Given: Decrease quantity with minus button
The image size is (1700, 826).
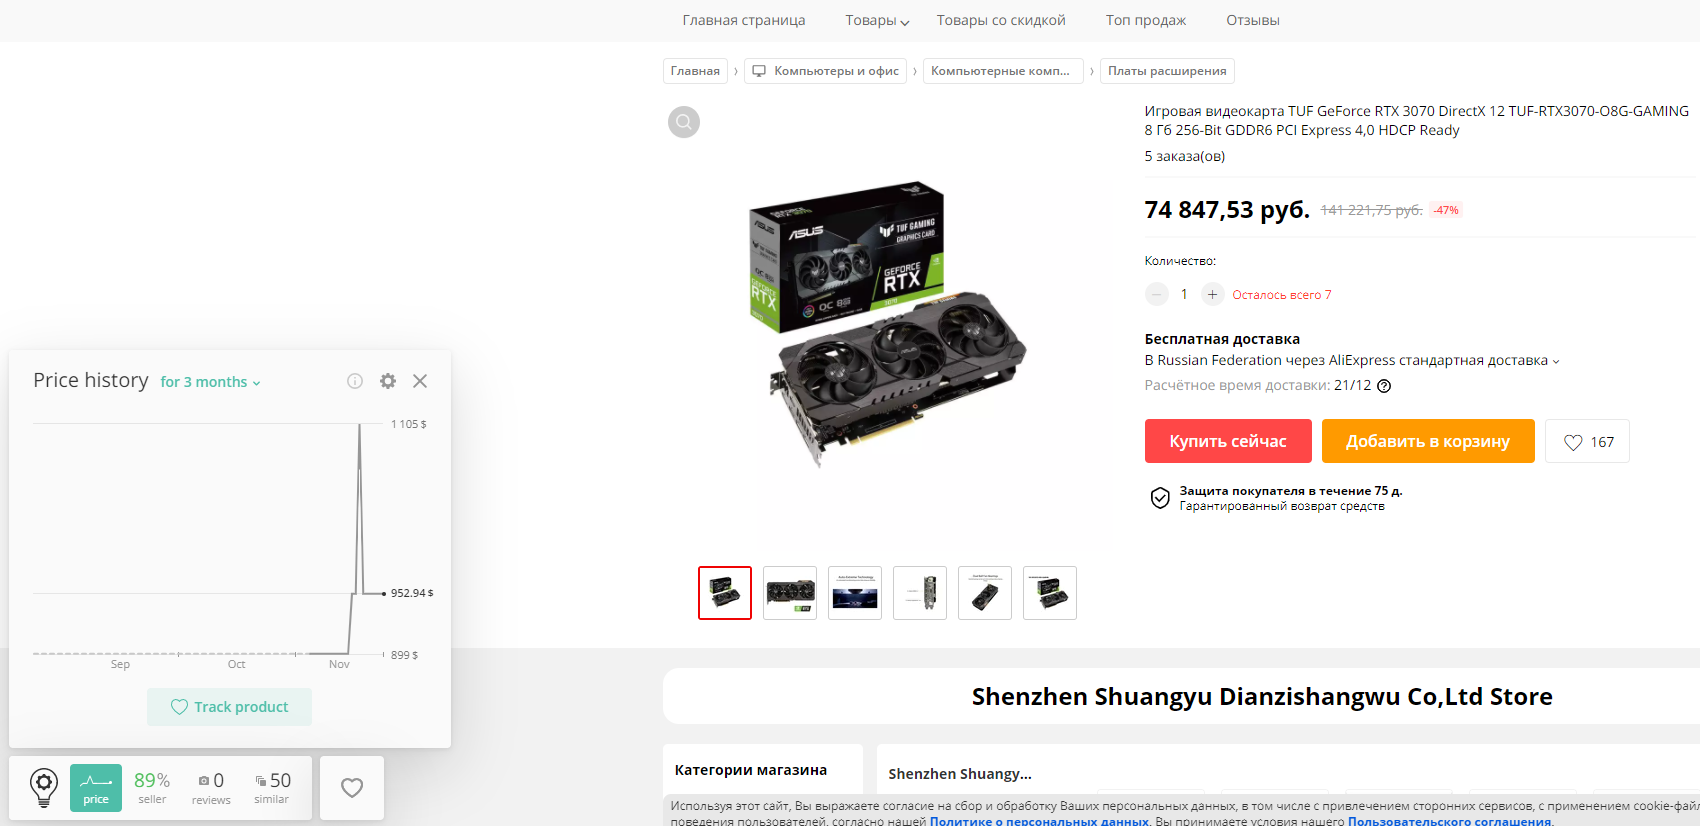Looking at the screenshot, I should [1157, 294].
